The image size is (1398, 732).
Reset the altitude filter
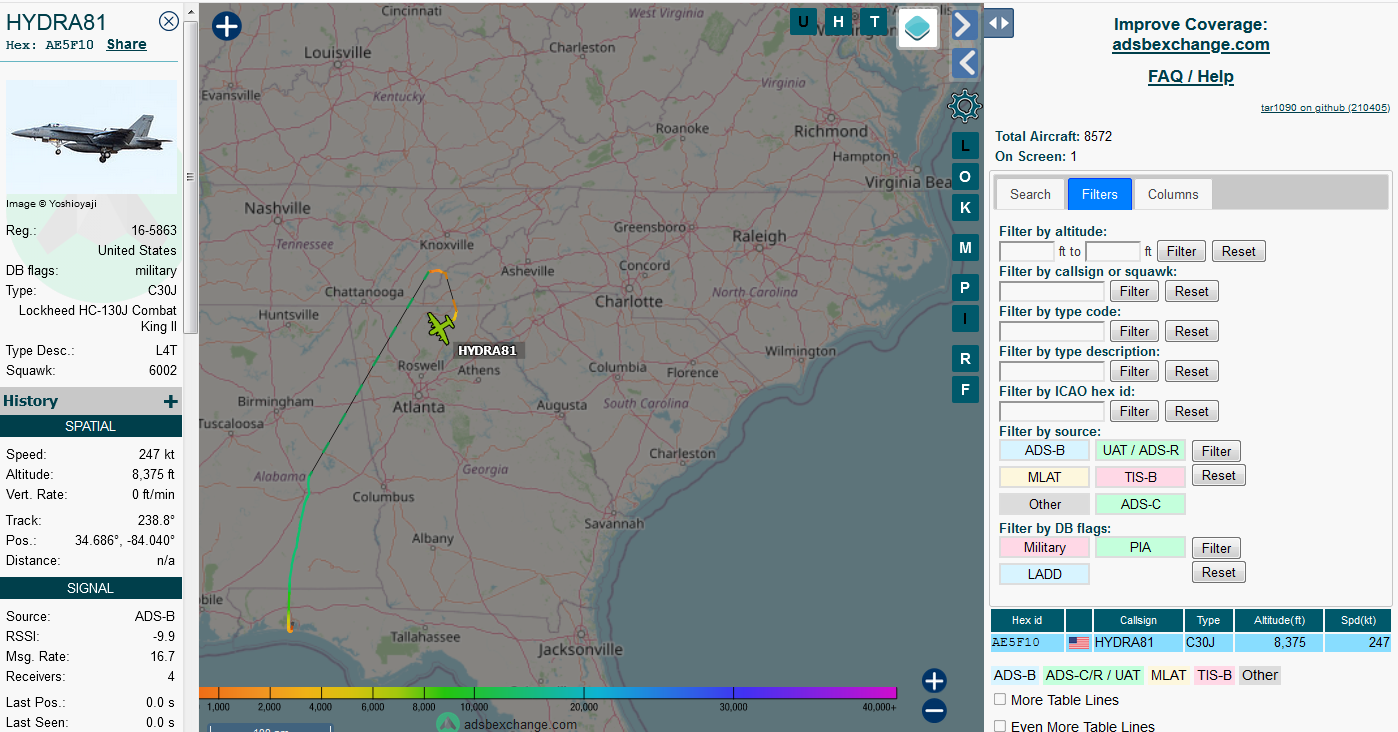point(1239,251)
